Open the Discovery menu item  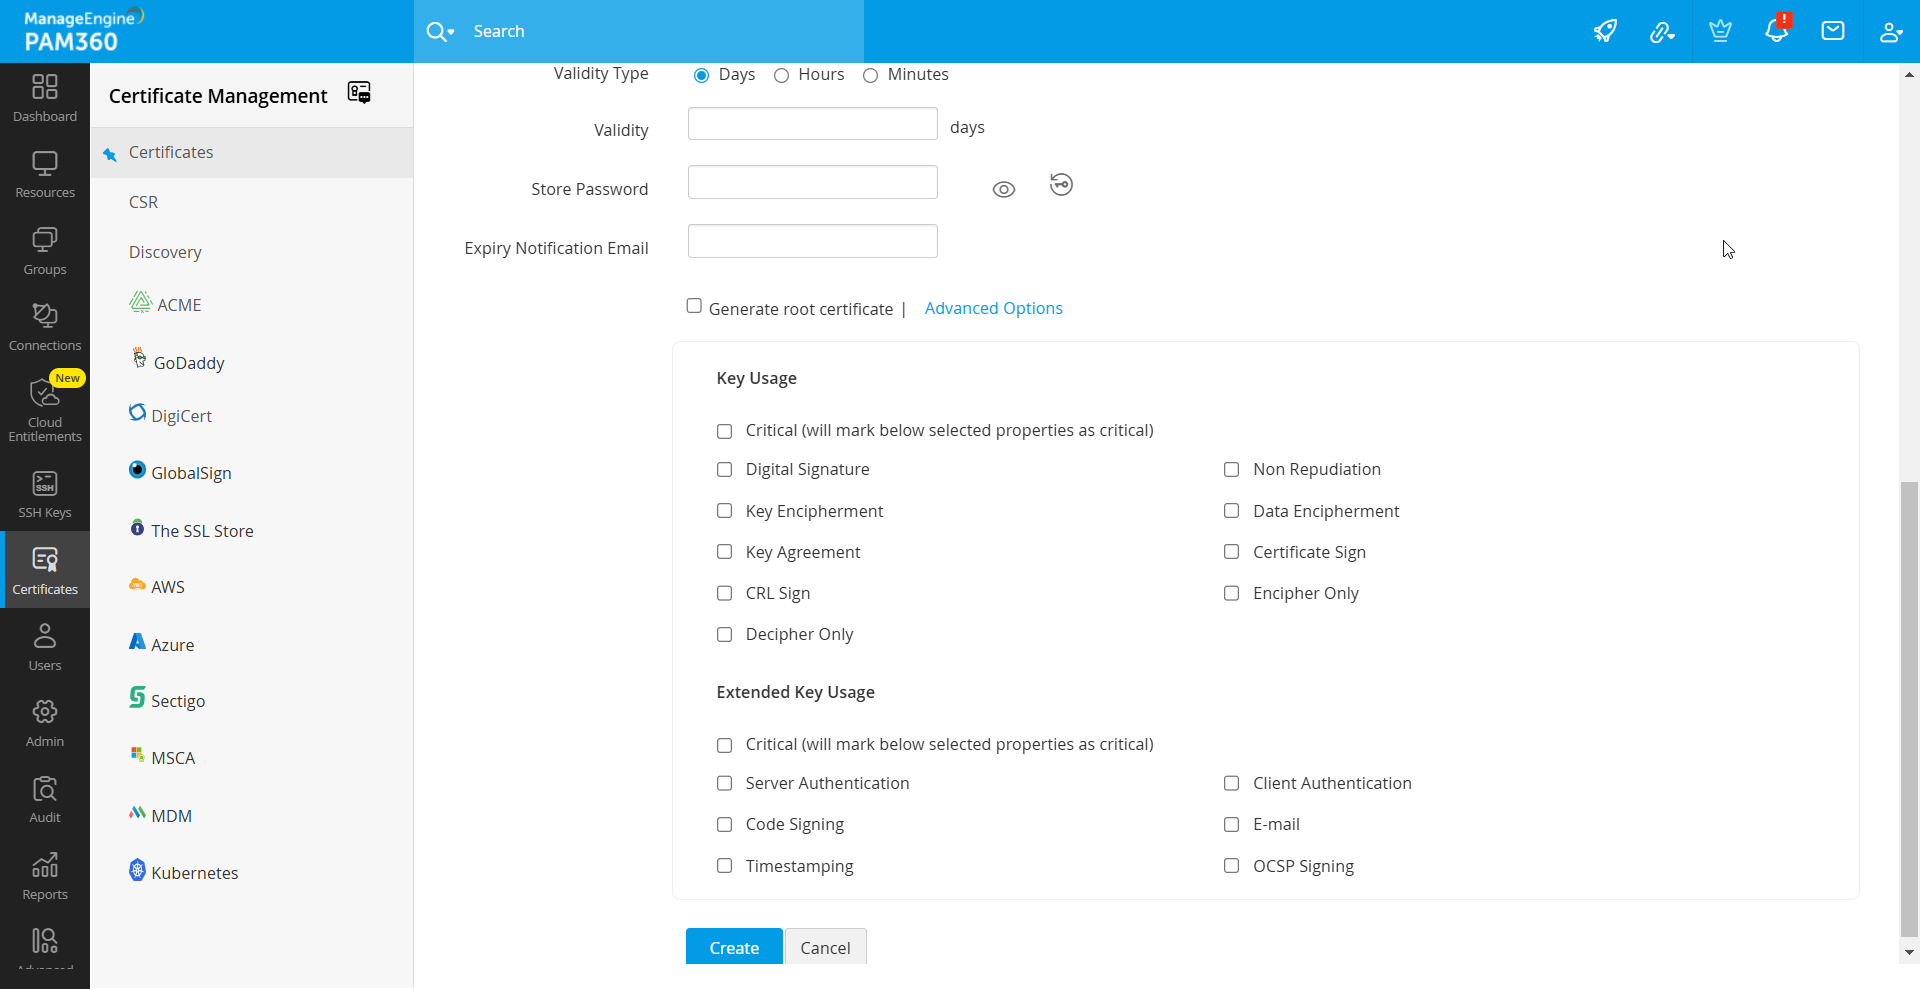point(165,252)
